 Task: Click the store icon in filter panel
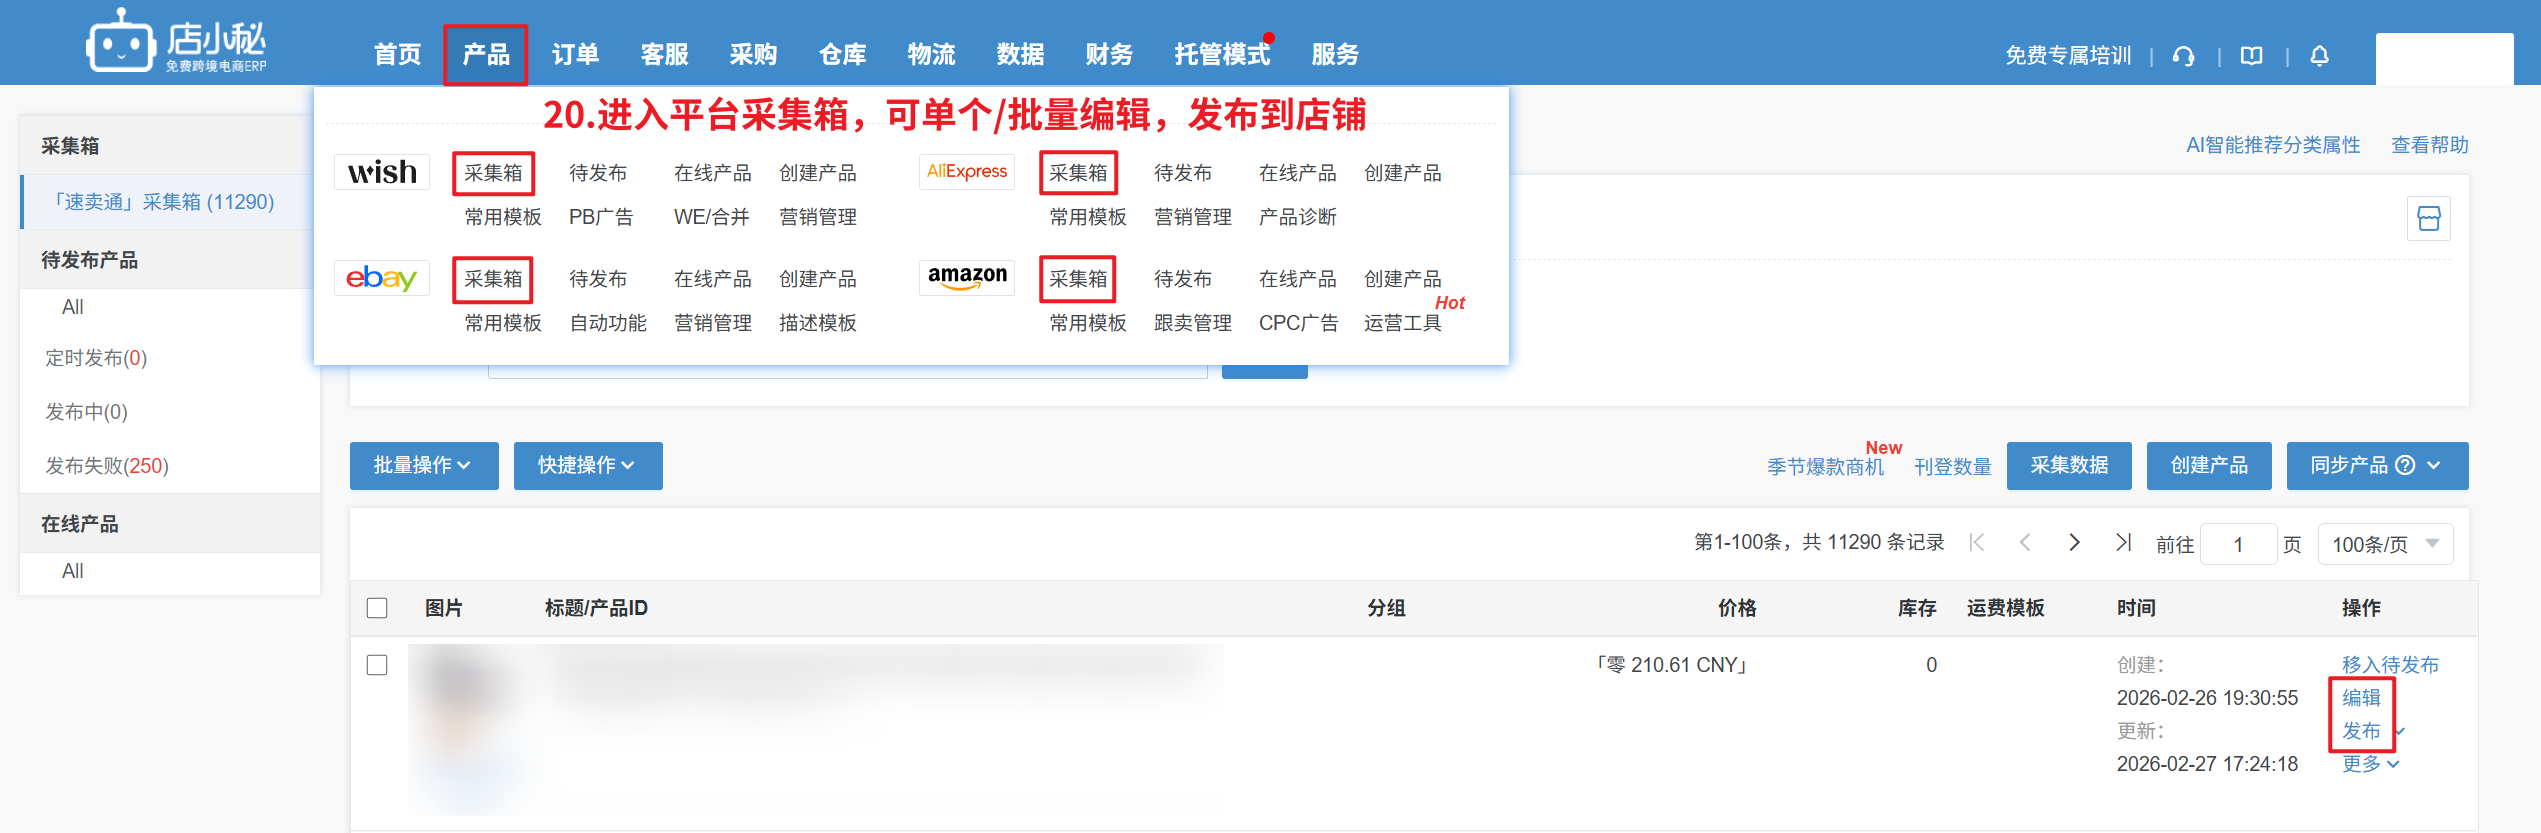coord(2428,218)
